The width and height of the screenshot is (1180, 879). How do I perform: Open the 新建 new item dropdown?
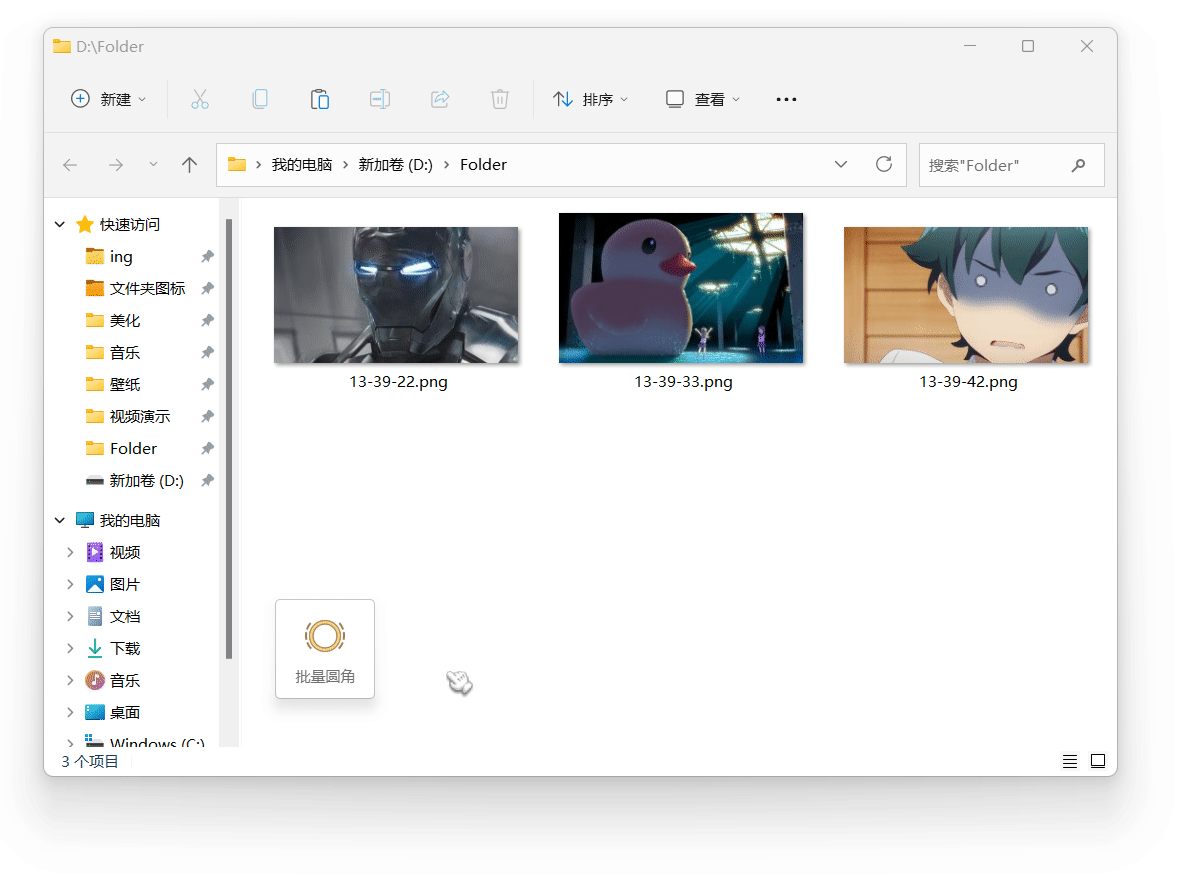click(x=108, y=99)
